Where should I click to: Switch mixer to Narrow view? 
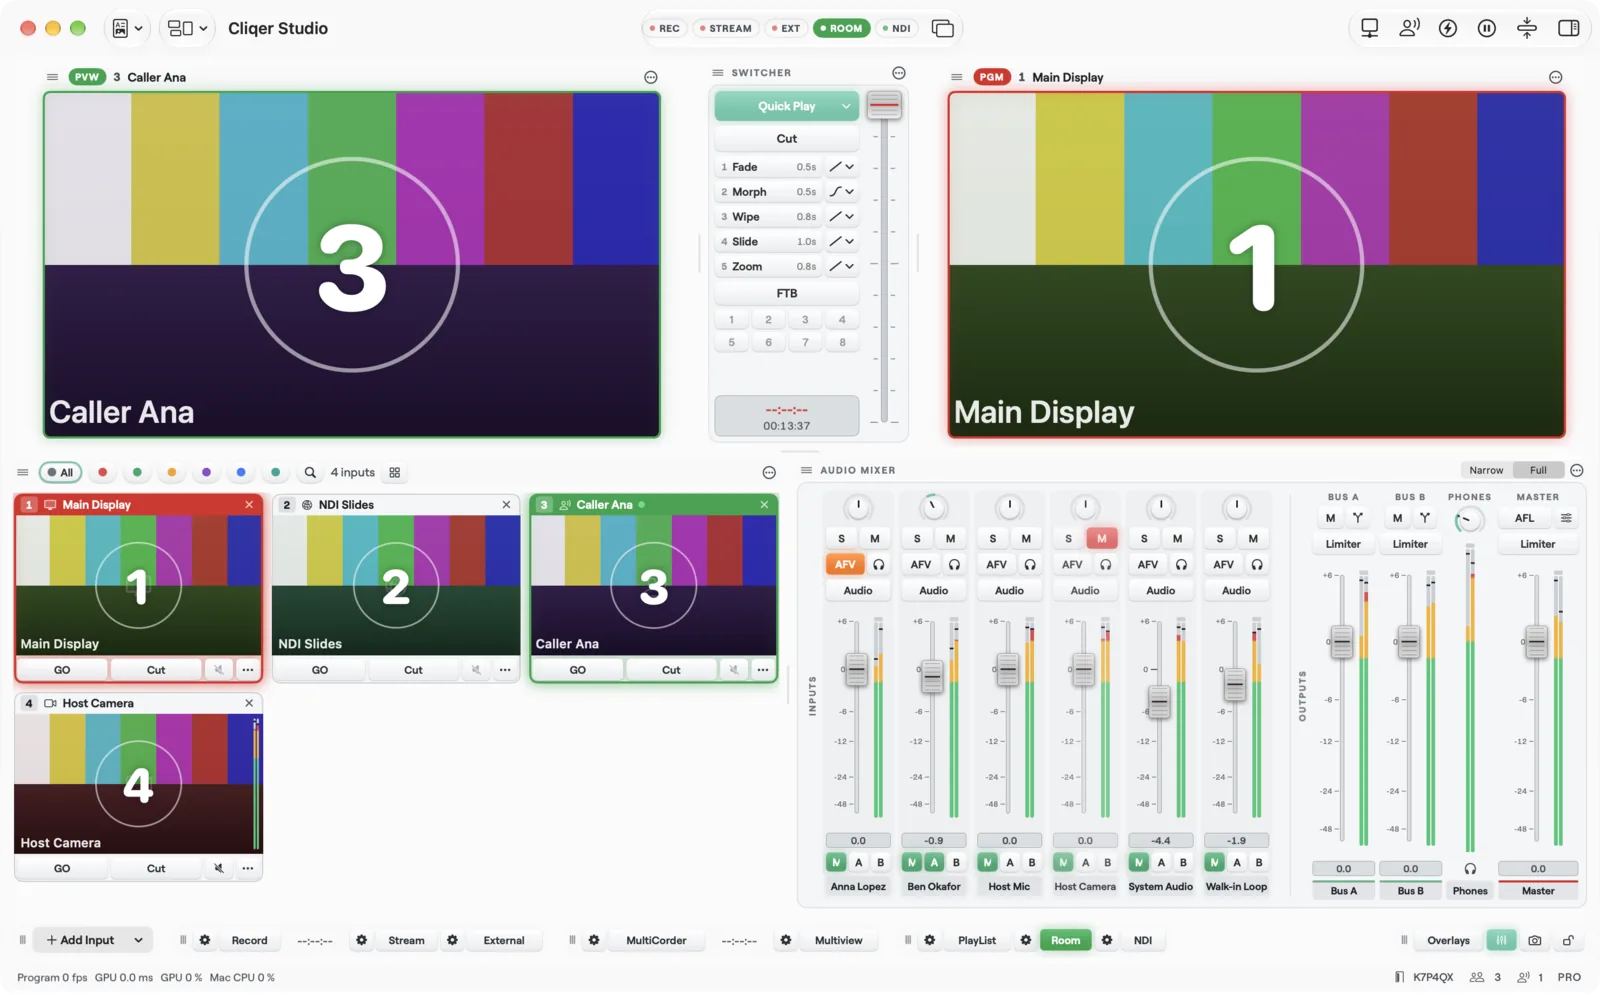pyautogui.click(x=1486, y=470)
